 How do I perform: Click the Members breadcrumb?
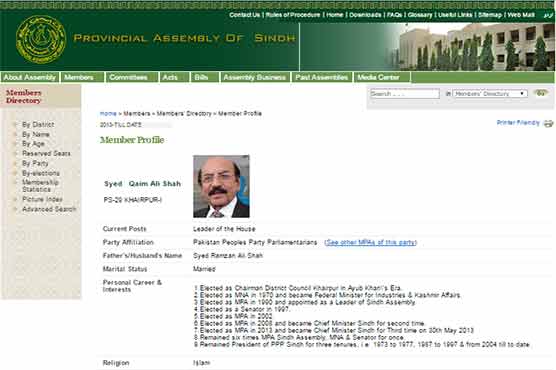tap(137, 114)
